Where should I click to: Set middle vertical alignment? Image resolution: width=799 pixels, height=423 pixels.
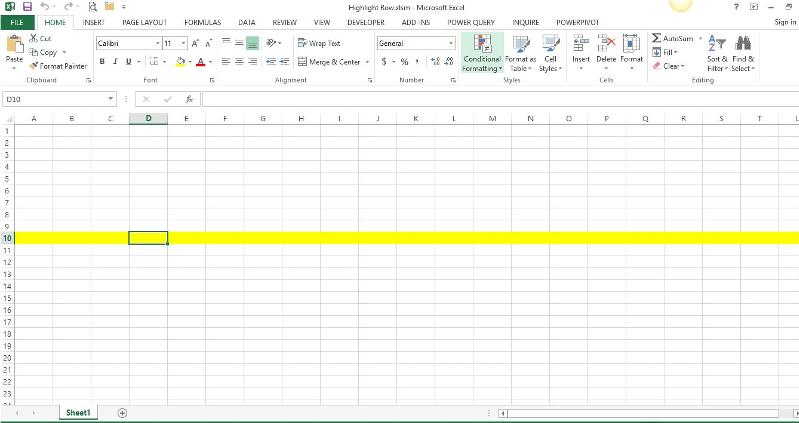coord(239,43)
